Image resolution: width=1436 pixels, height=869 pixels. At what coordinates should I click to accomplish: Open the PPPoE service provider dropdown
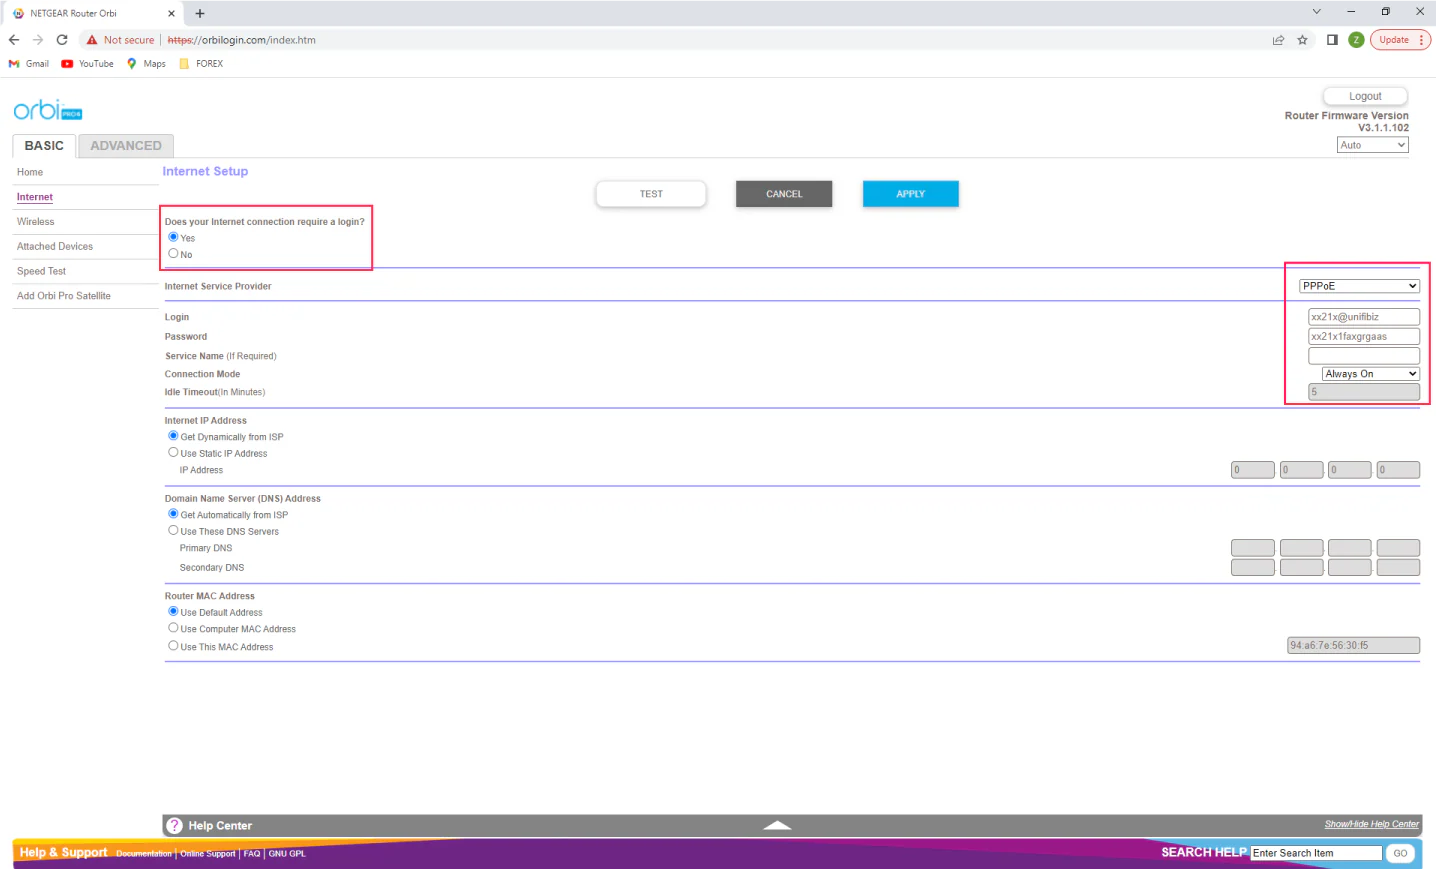[x=1359, y=286]
